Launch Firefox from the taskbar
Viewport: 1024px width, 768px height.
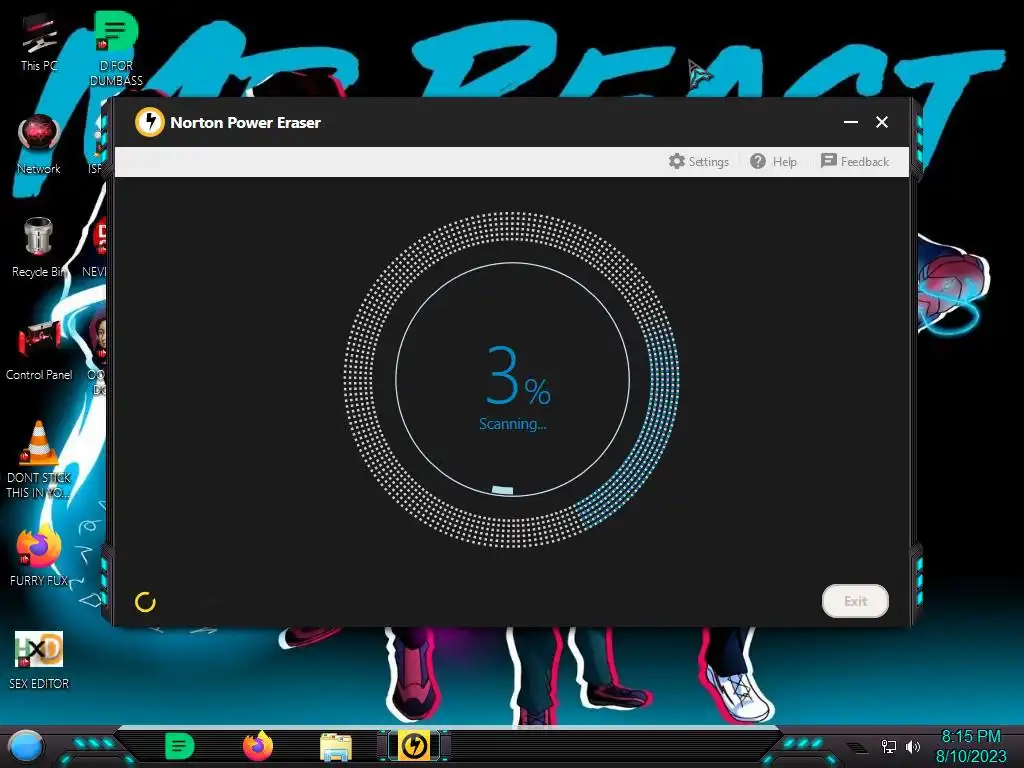click(258, 746)
